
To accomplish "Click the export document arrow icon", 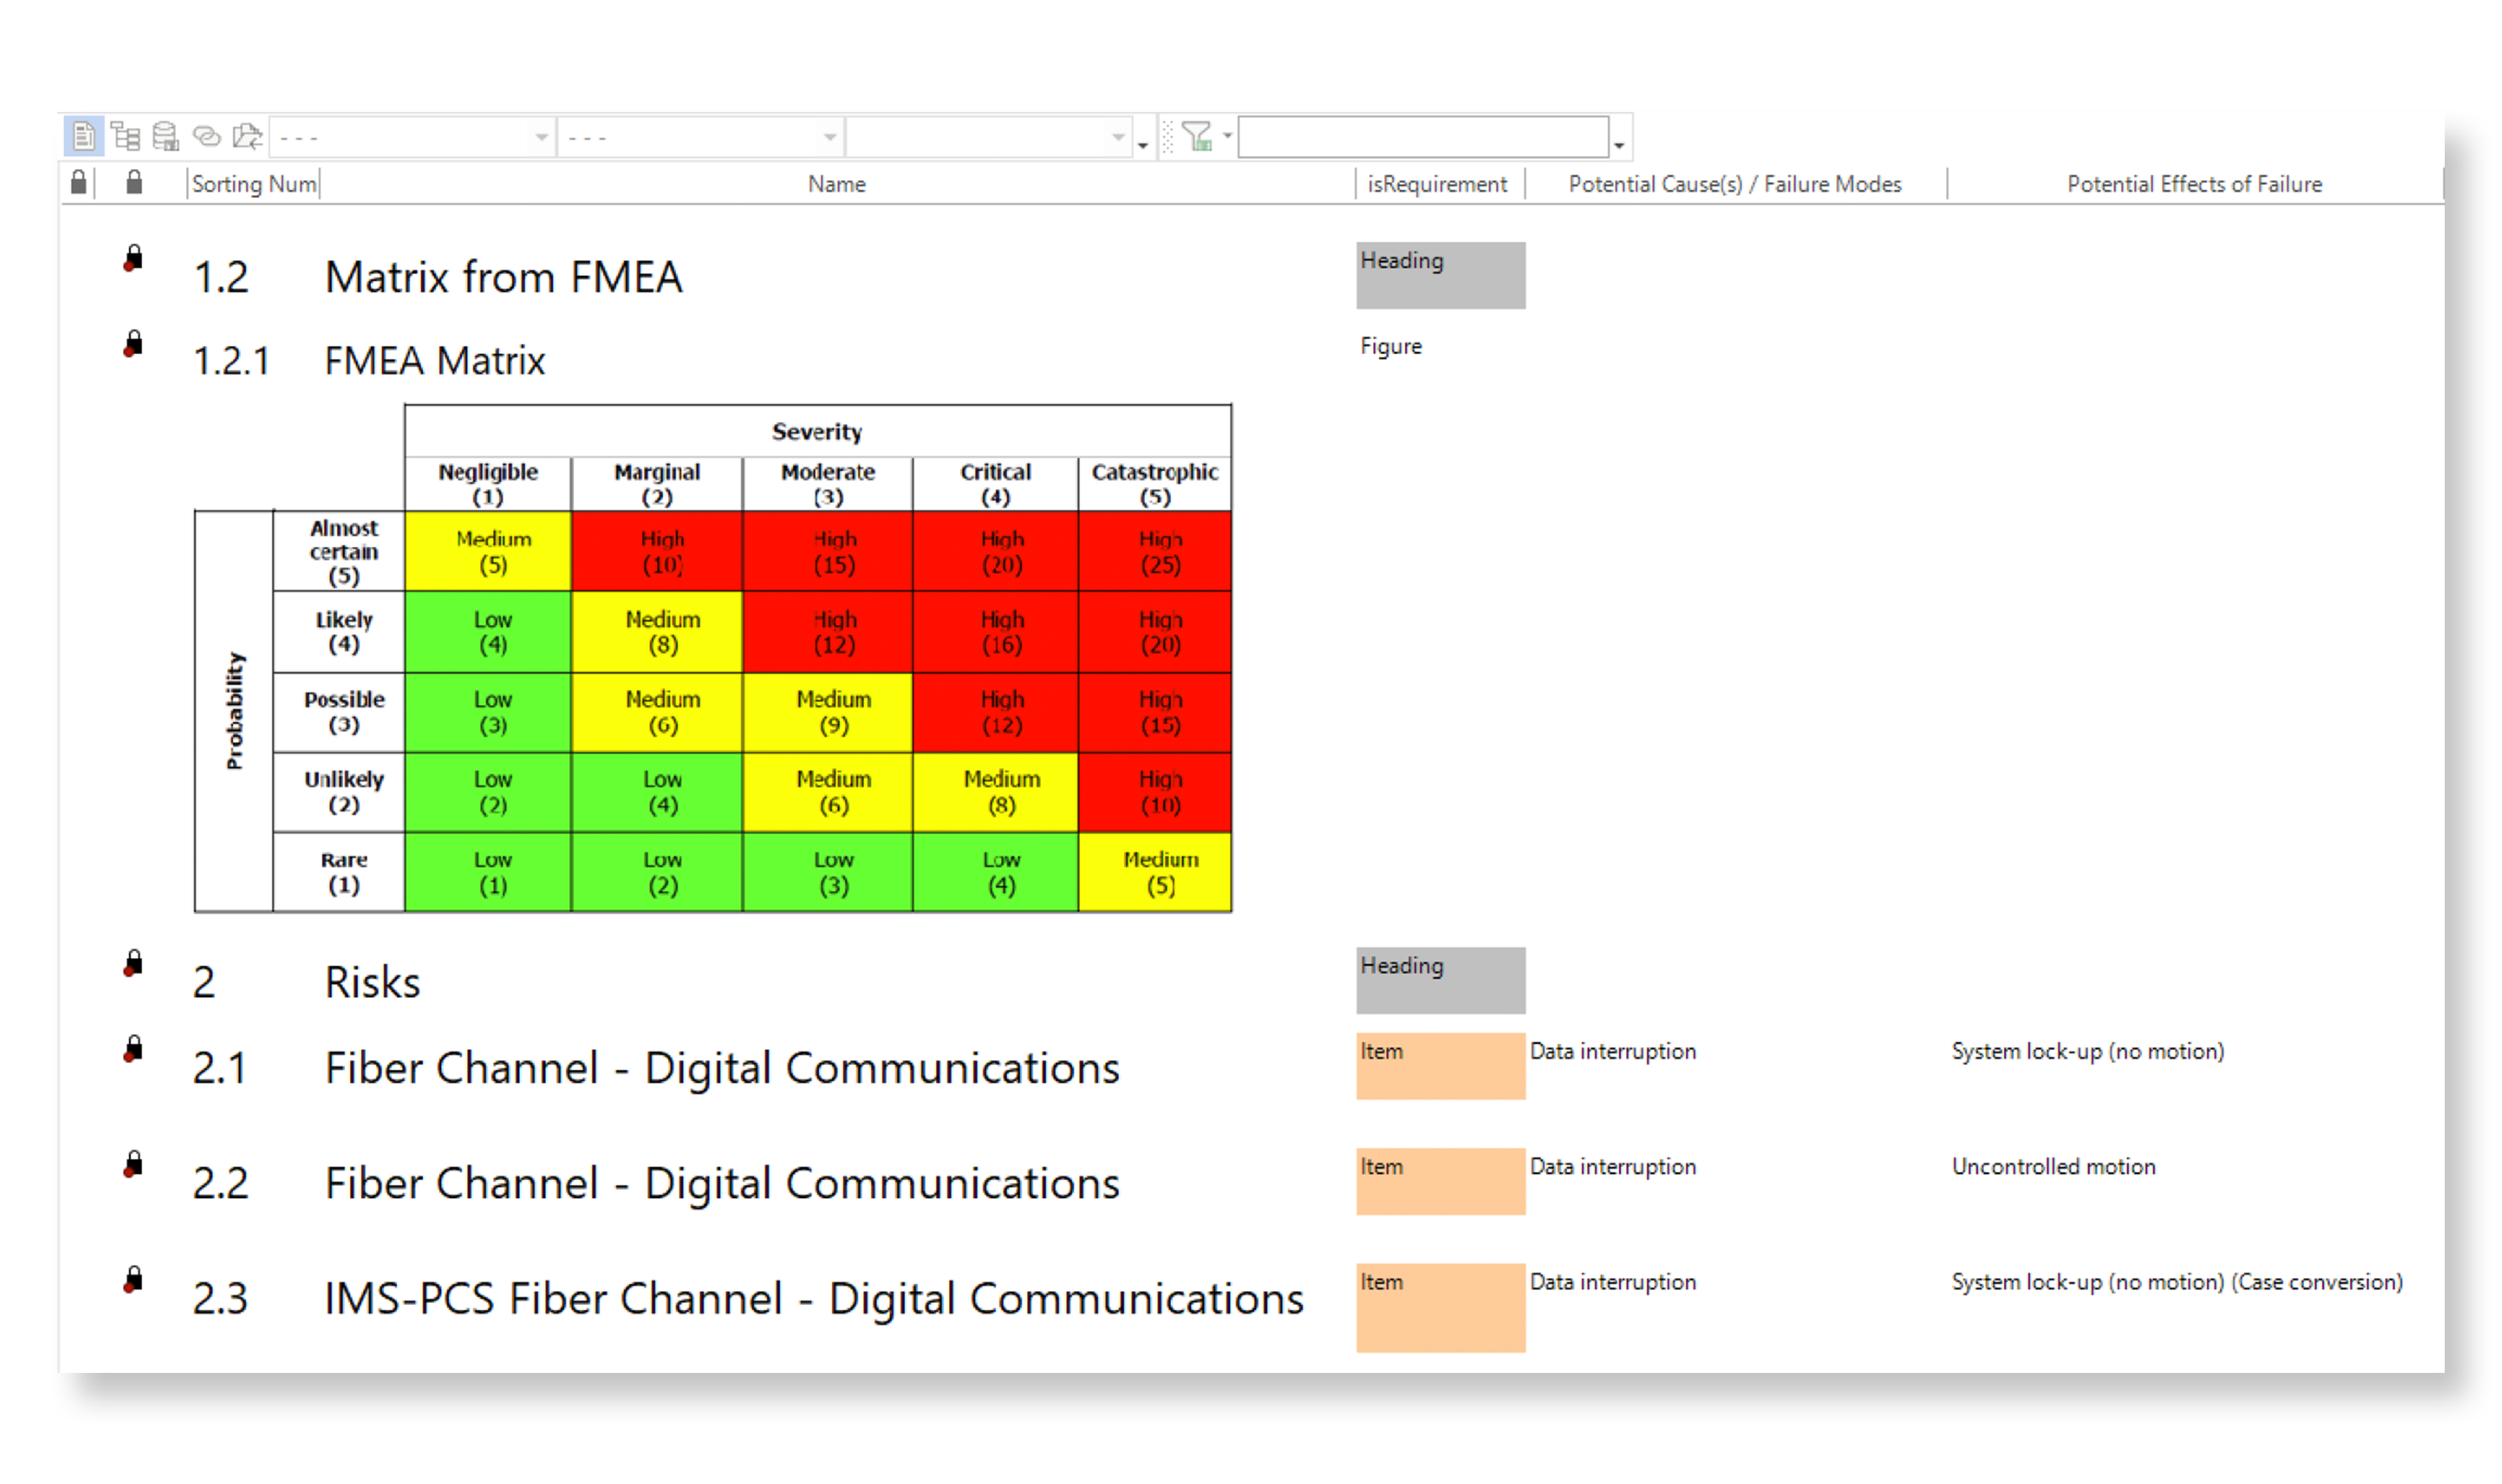I will (x=246, y=136).
